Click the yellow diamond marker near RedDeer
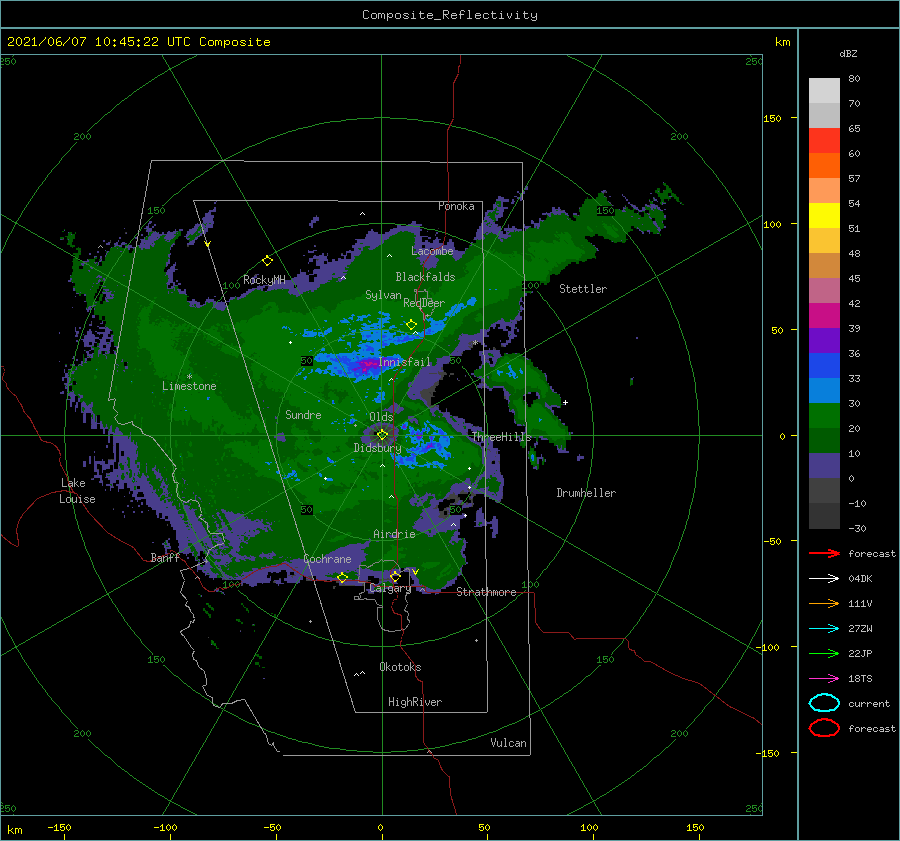The height and width of the screenshot is (841, 900). (x=411, y=325)
